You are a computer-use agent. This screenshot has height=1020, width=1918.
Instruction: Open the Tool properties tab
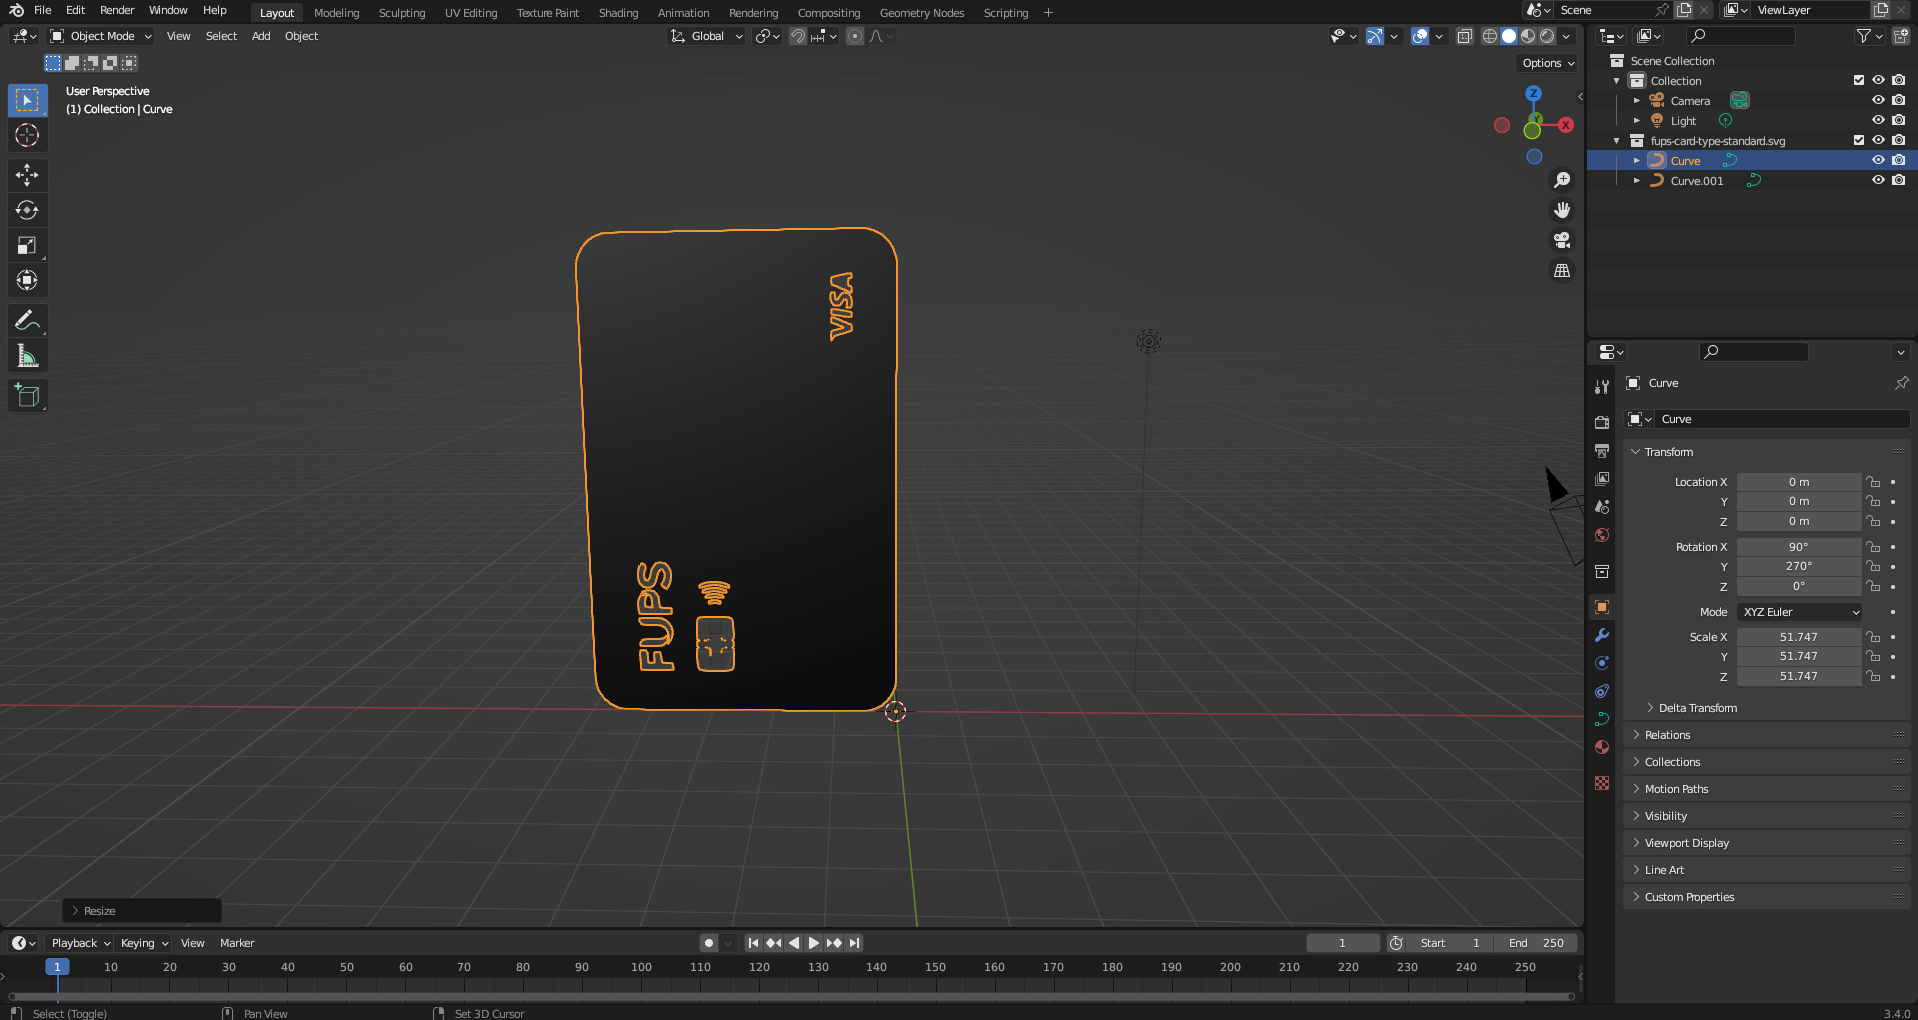[x=1602, y=387]
